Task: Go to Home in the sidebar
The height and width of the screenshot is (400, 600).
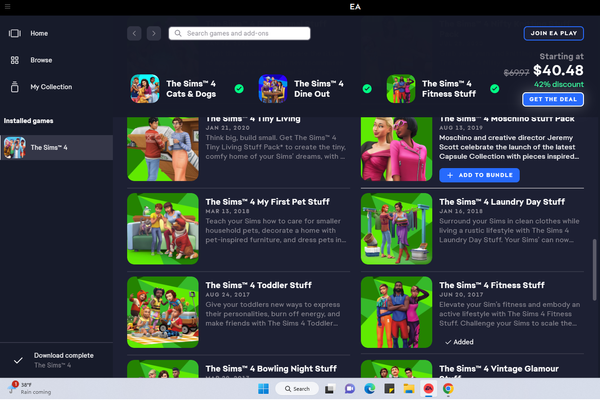Action: (x=39, y=33)
